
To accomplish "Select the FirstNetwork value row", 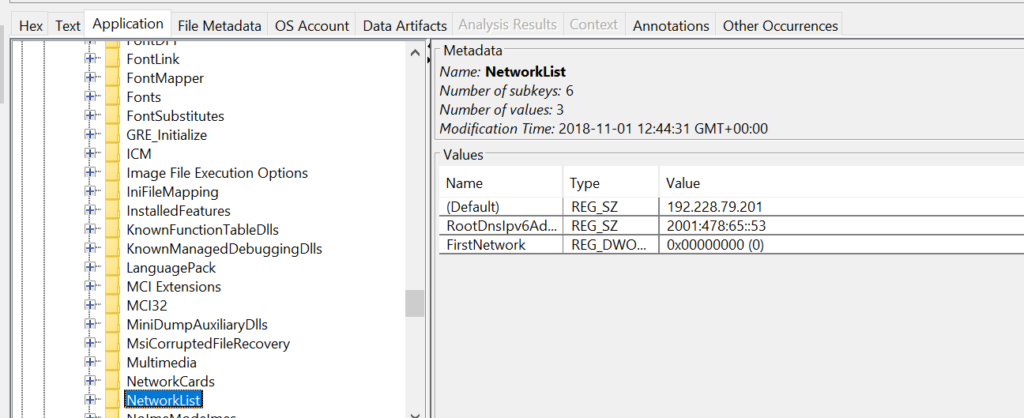I will click(x=731, y=245).
